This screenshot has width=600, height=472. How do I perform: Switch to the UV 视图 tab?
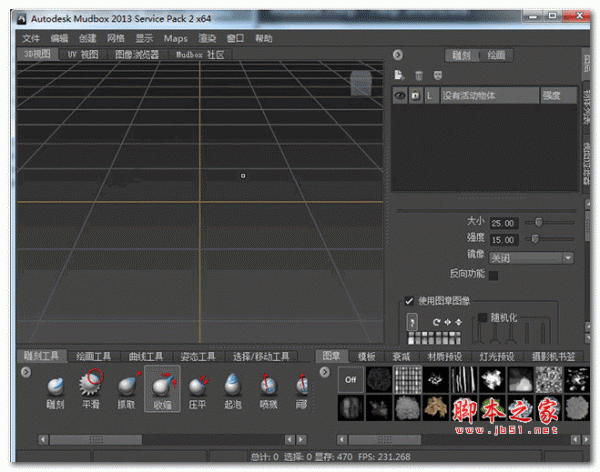(x=82, y=54)
